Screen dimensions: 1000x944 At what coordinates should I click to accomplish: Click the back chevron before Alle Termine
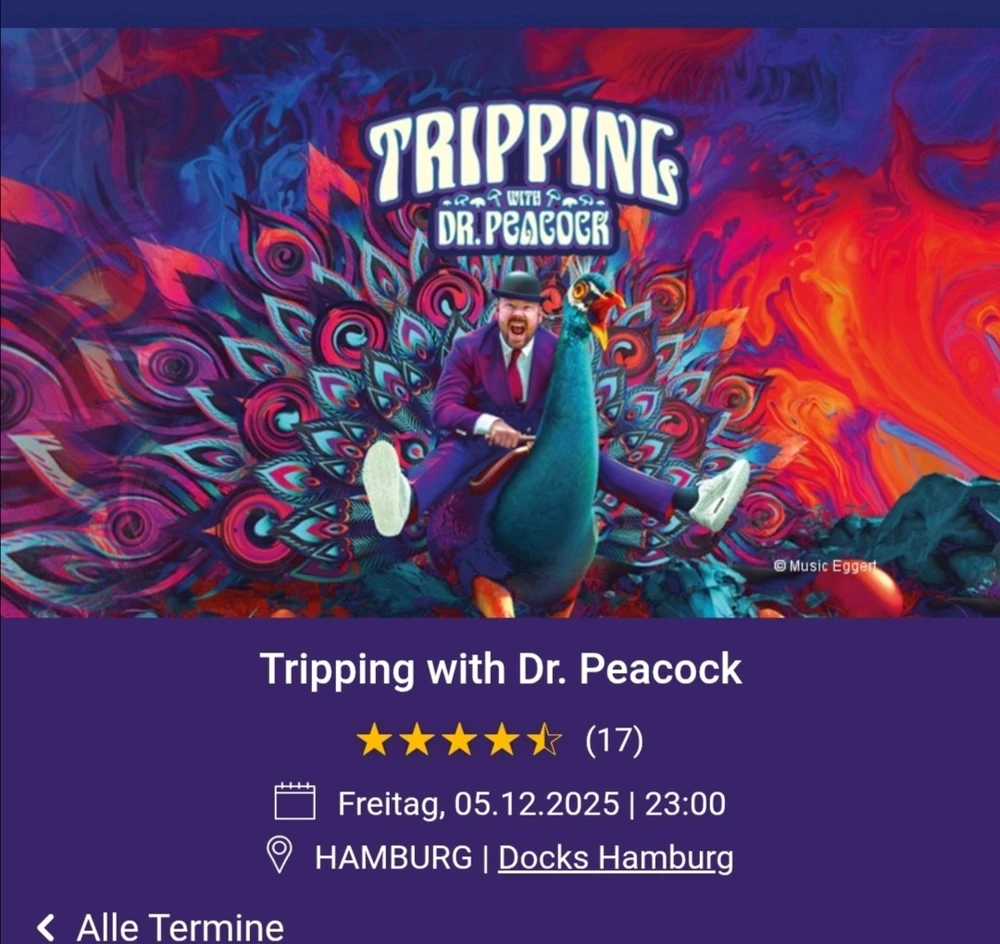click(x=45, y=927)
